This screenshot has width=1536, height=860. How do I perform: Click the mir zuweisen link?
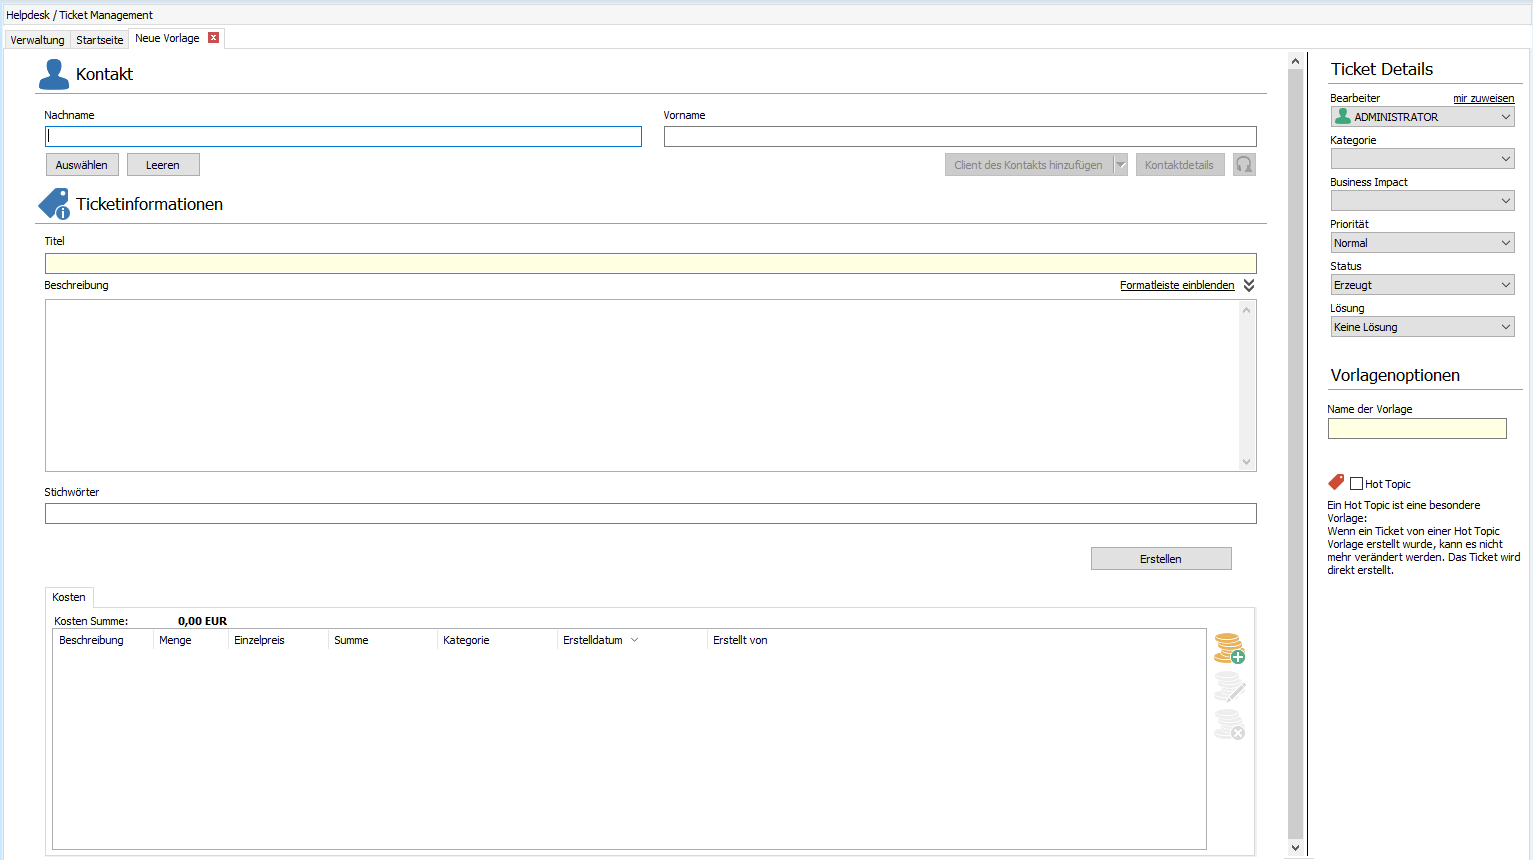[x=1483, y=98]
